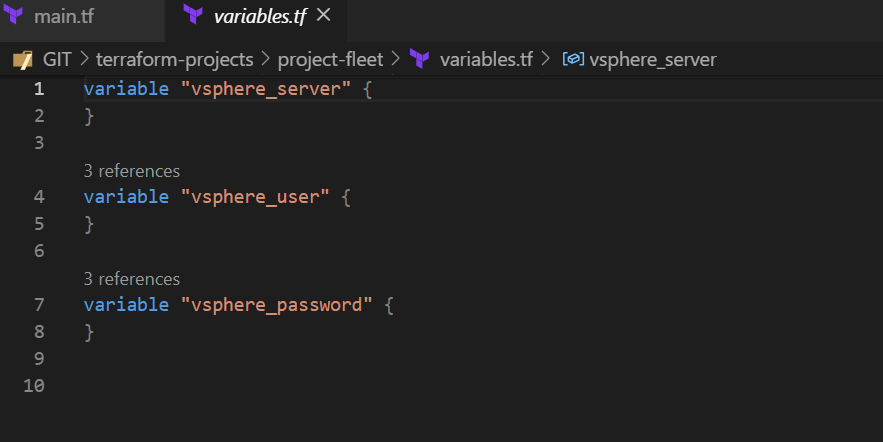
Task: Click line number 7 in the gutter
Action: coord(39,304)
